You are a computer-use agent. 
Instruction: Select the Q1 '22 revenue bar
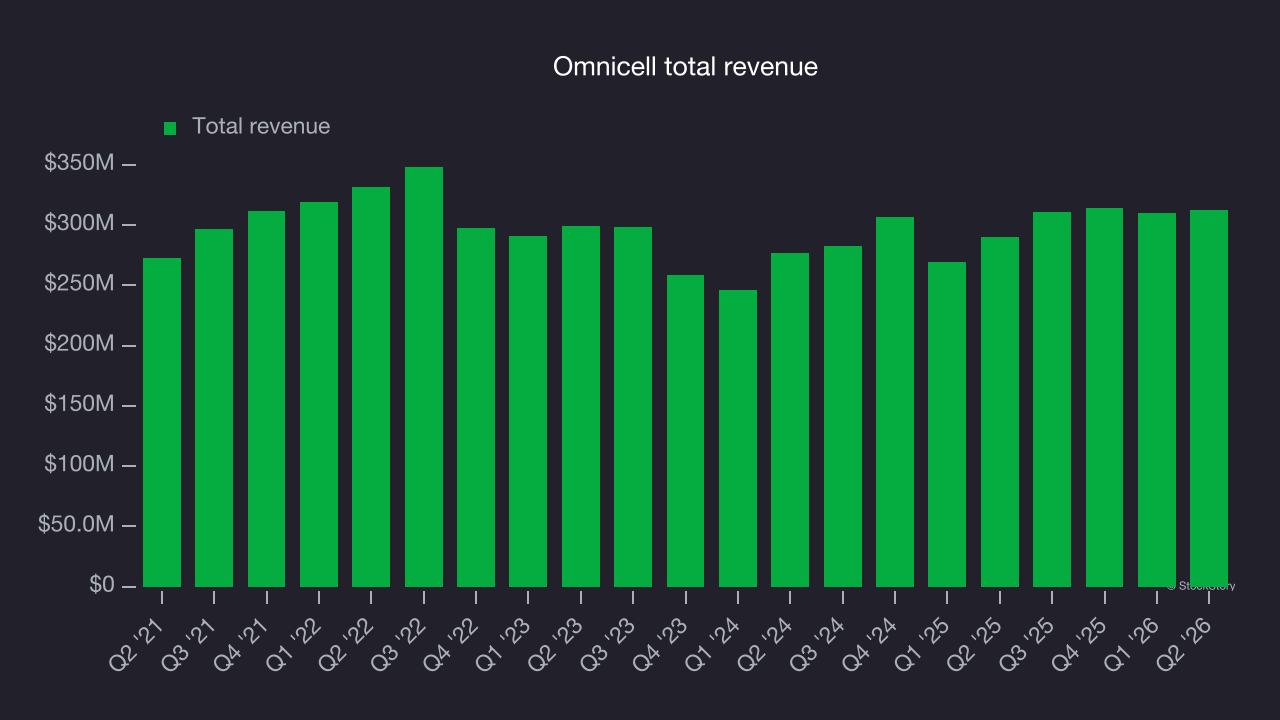(319, 394)
